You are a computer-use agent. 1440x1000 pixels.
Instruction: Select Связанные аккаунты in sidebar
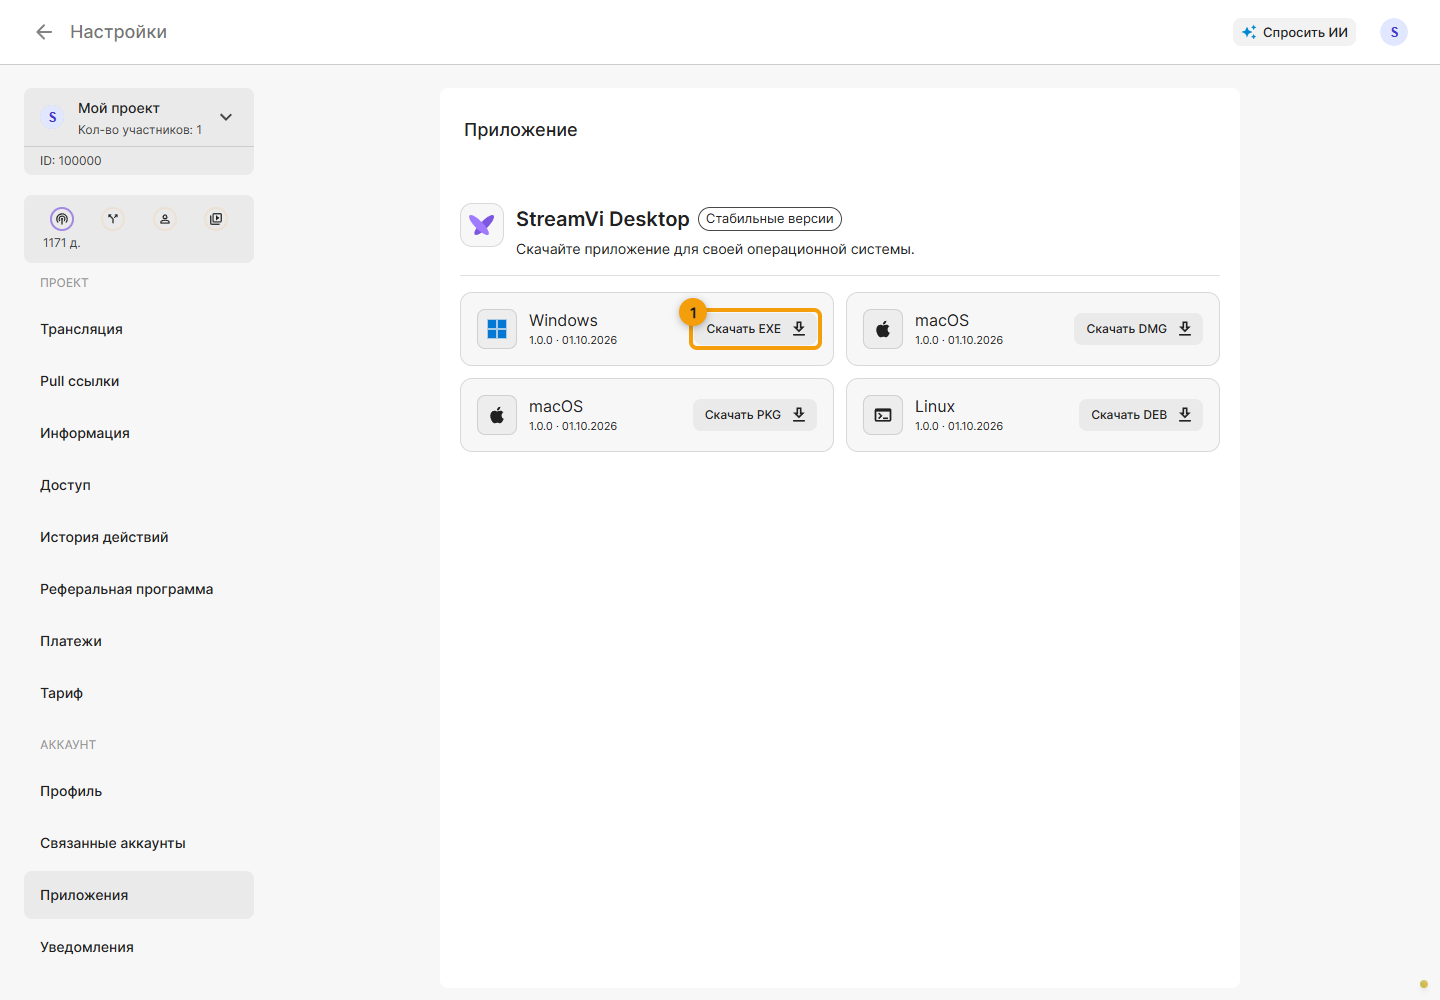pyautogui.click(x=139, y=843)
